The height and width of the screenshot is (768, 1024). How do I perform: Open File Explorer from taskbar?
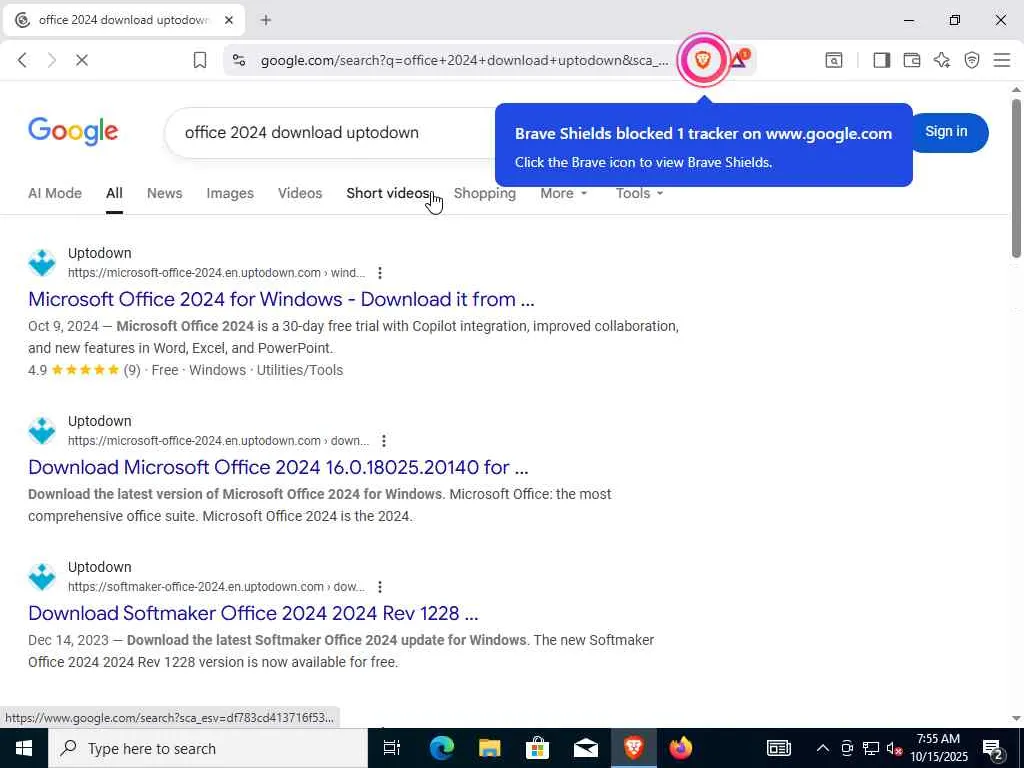[489, 748]
